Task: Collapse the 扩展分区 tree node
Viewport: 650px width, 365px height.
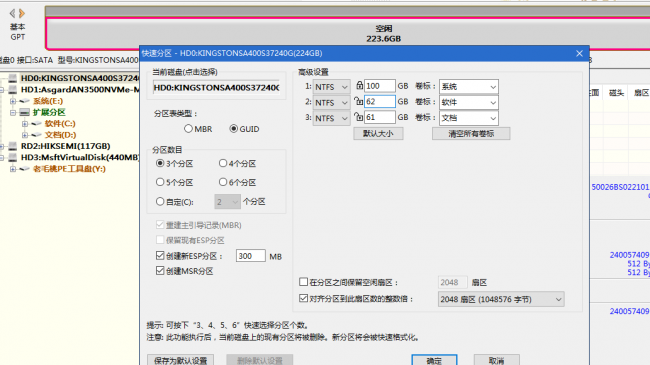Action: [13, 112]
